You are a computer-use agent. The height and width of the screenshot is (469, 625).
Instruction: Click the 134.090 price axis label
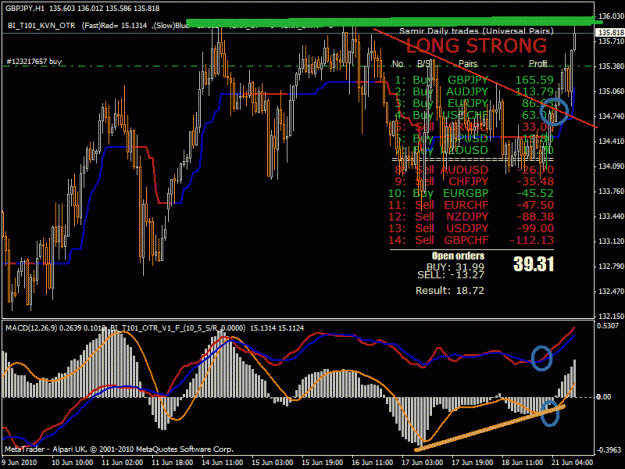tap(611, 166)
